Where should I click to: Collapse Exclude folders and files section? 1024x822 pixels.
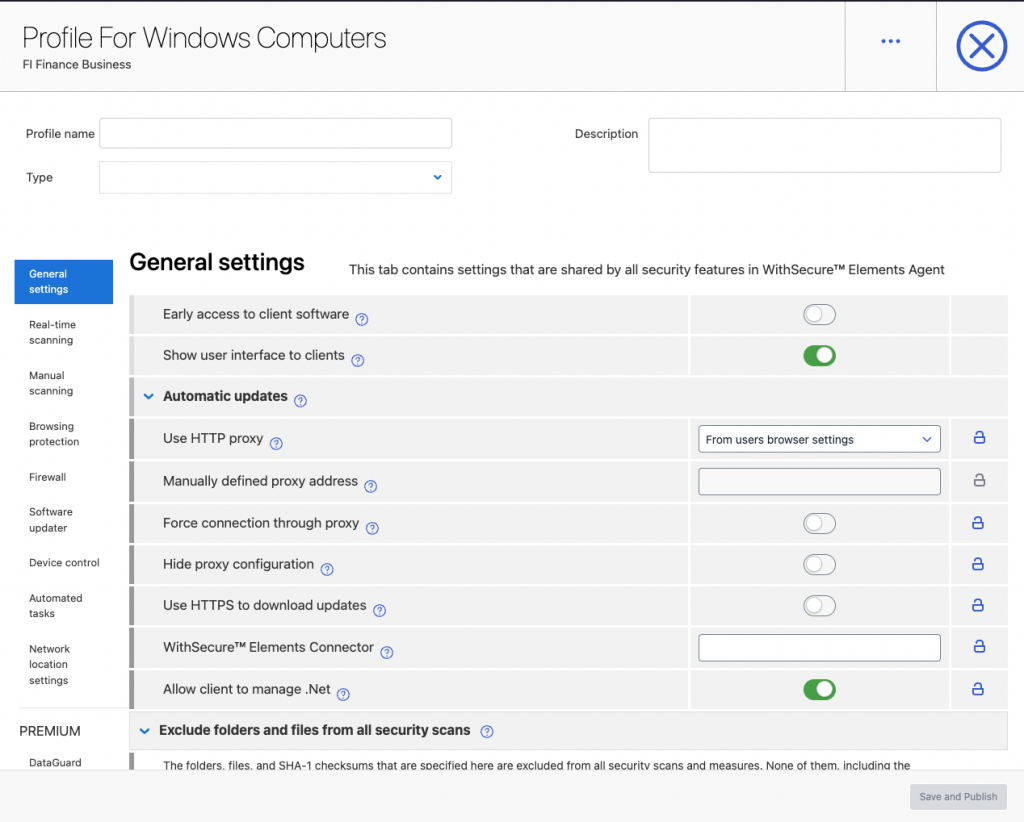click(x=145, y=731)
